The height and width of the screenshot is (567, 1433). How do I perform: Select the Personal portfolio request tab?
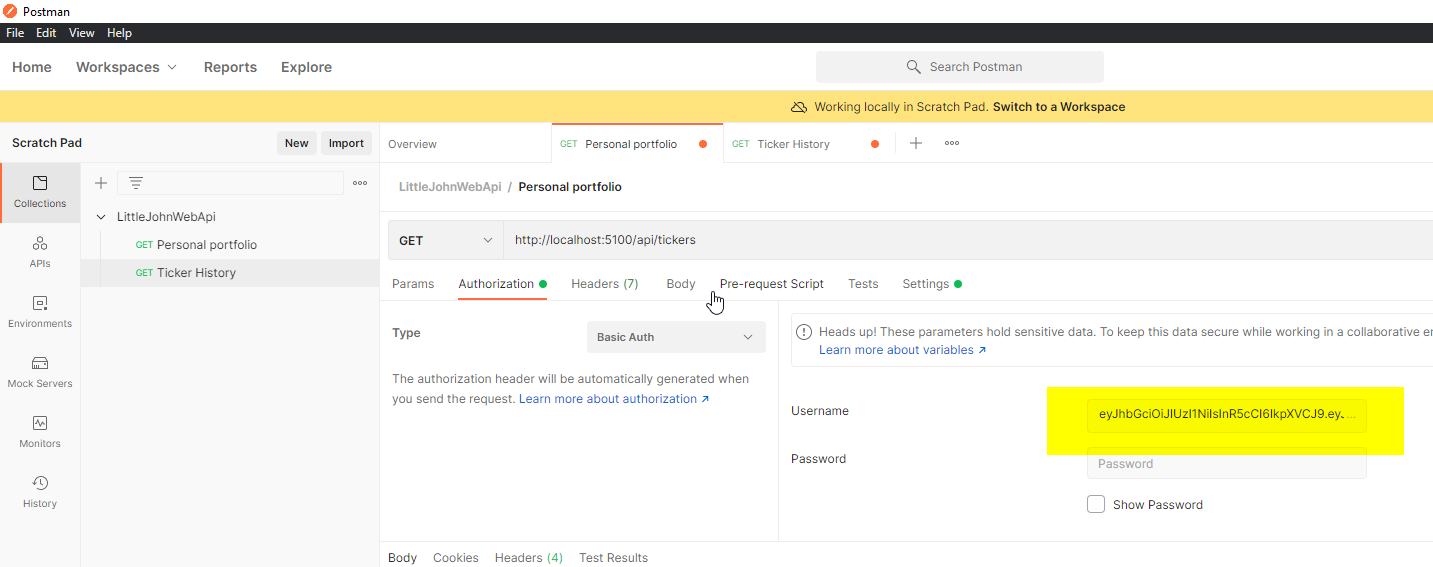click(x=631, y=144)
